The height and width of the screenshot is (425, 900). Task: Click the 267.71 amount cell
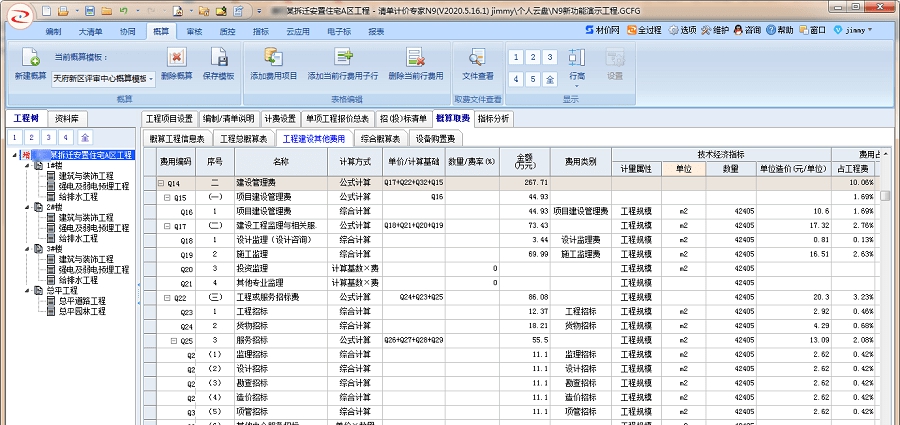pos(525,183)
